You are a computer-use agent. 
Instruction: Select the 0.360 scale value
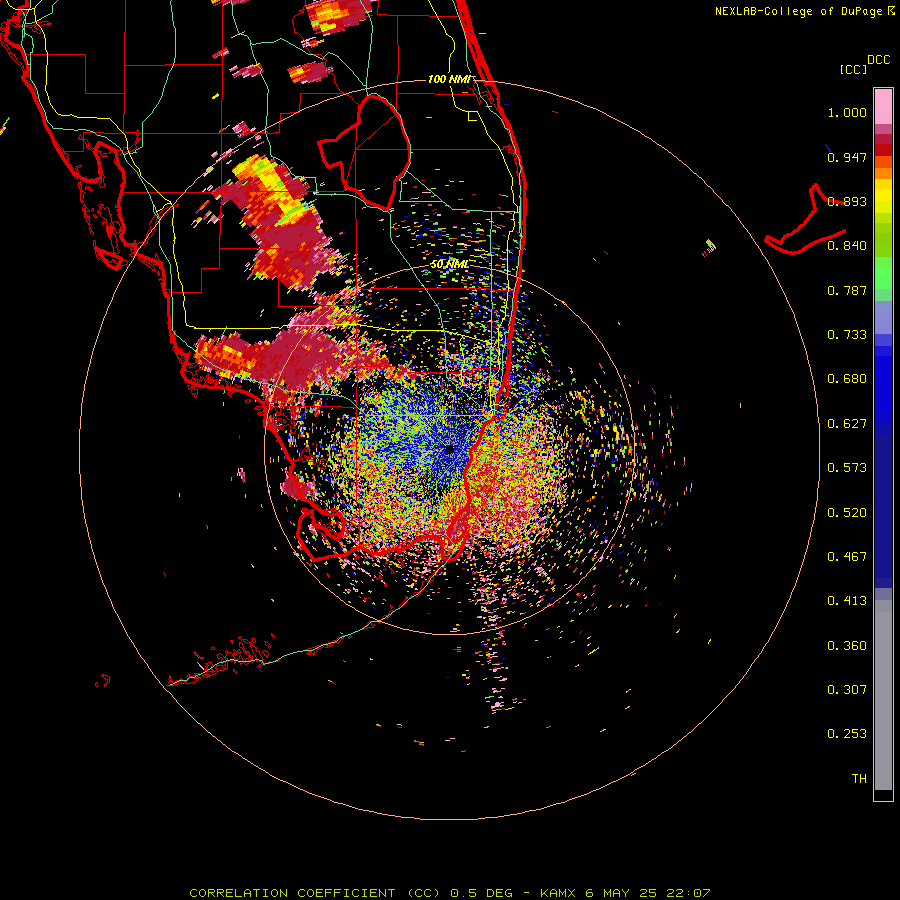[x=847, y=646]
